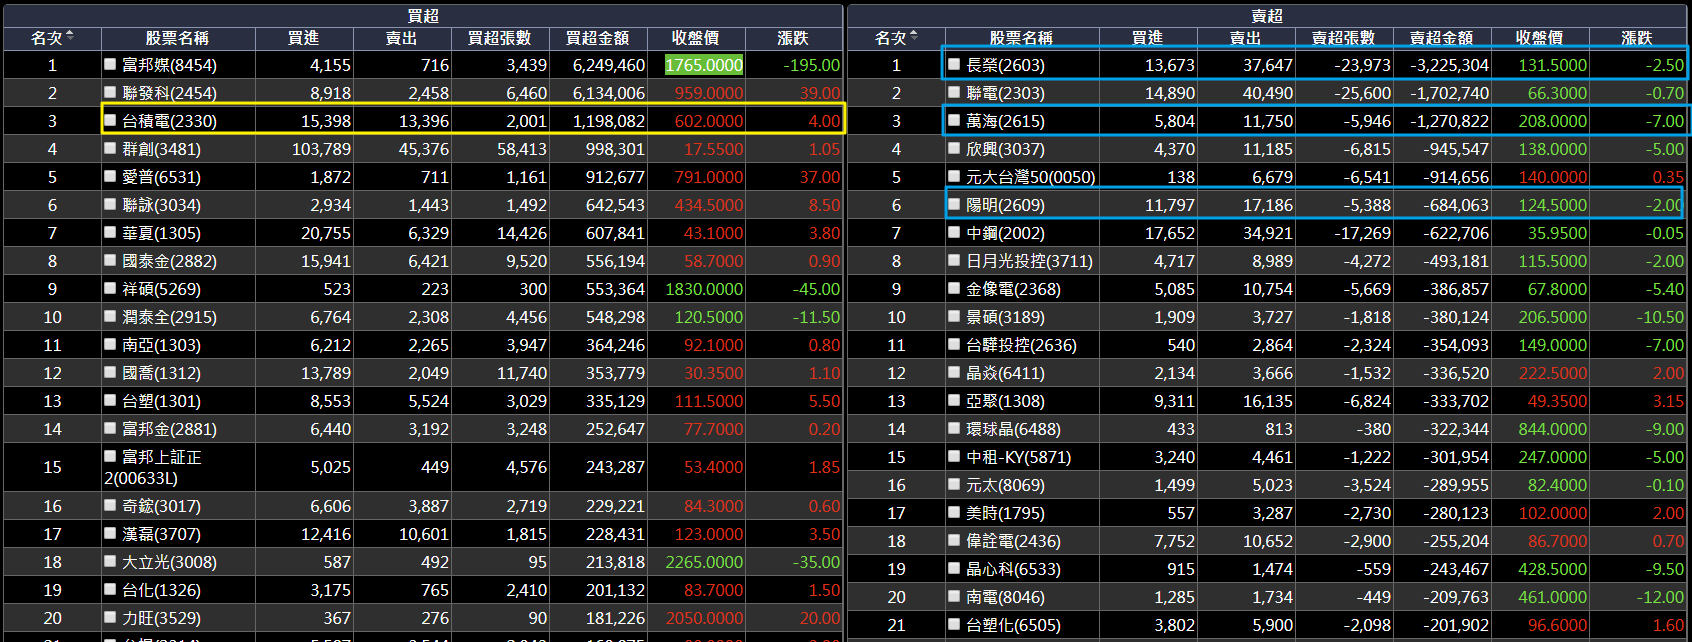Viewport: 1692px width, 642px height.
Task: Click the sort arrows beside 名次 in 買超 table
Action: pos(70,37)
